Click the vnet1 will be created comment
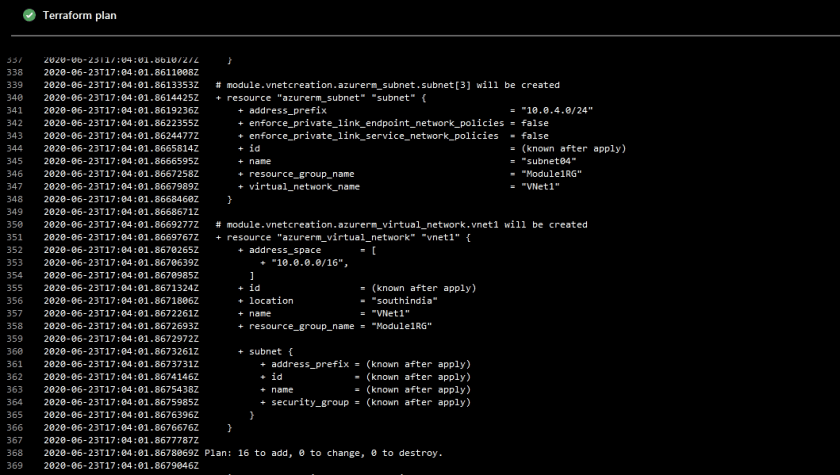Viewport: 840px width, 475px height. point(401,225)
